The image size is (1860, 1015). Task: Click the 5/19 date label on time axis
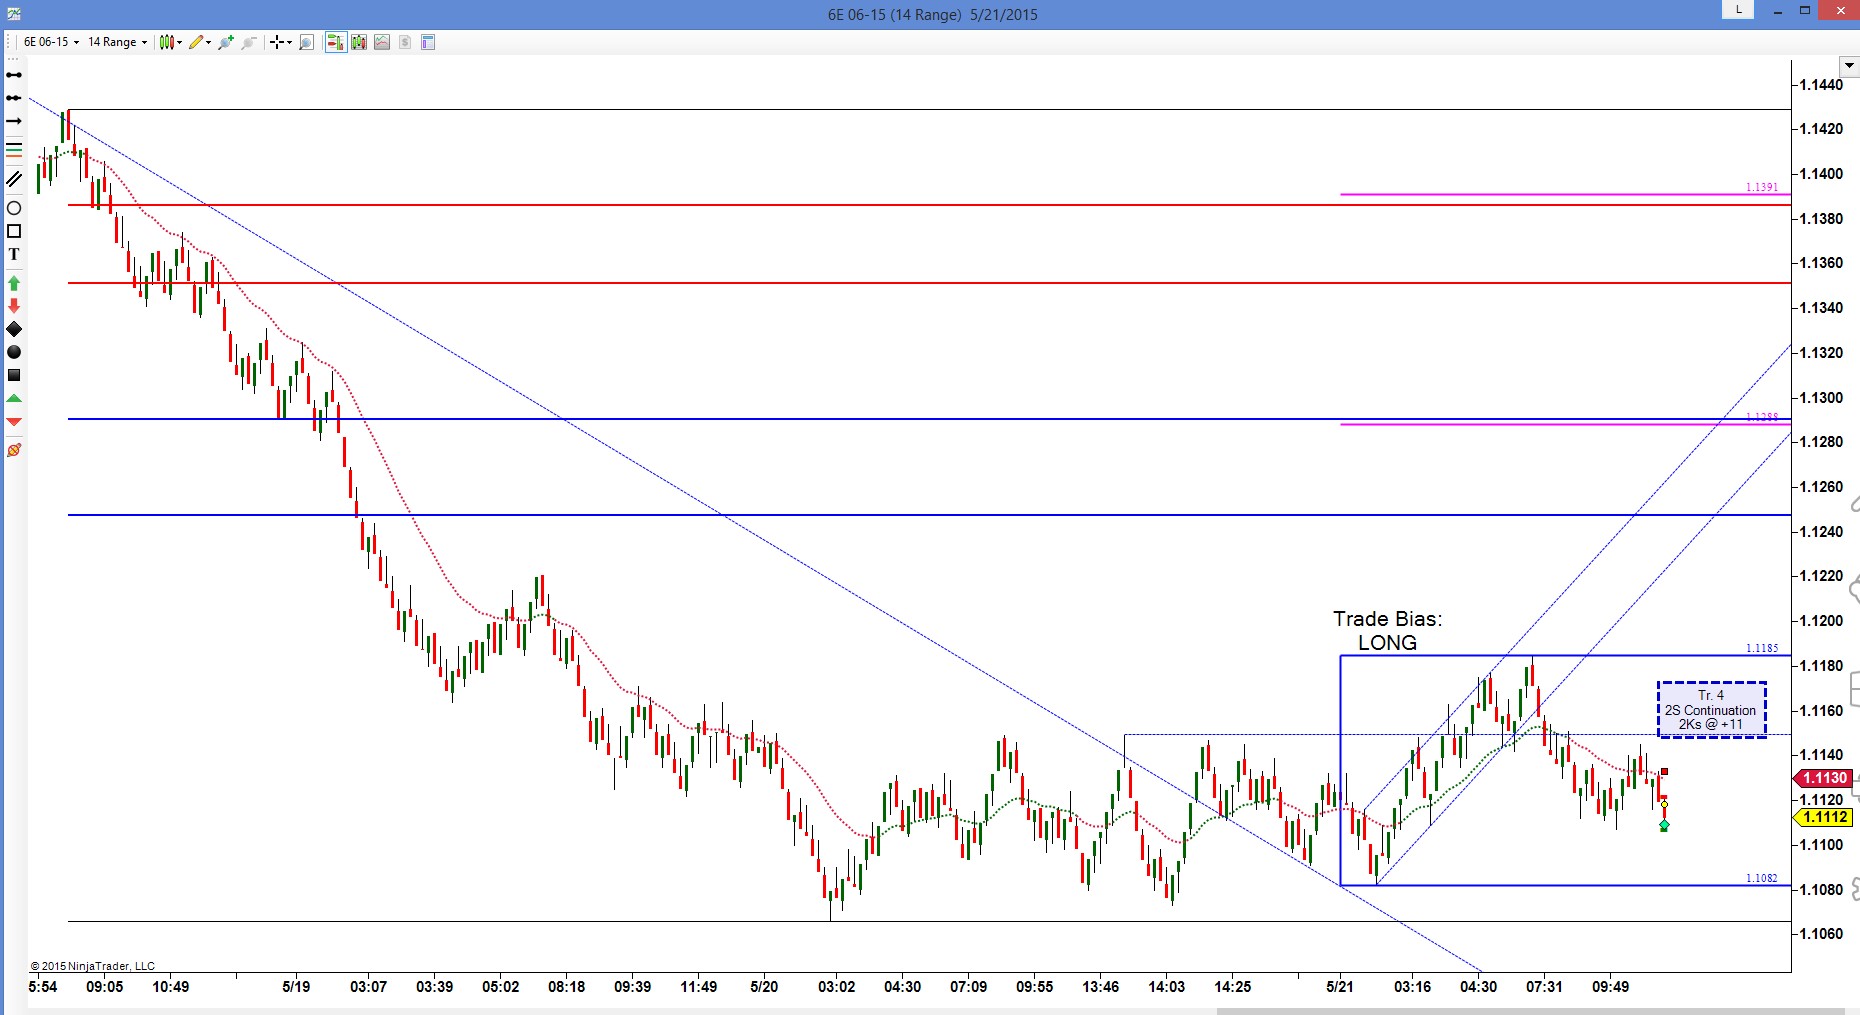pos(296,986)
